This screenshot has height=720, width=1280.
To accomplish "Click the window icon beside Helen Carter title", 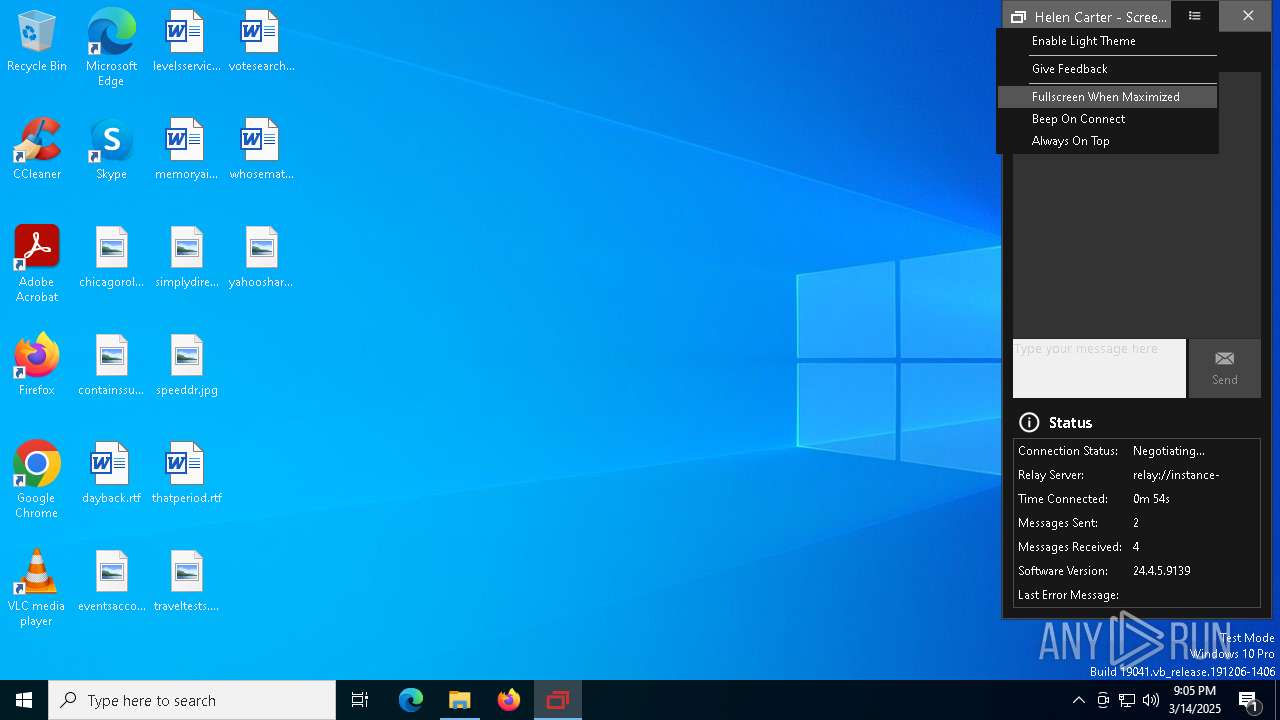I will pos(1018,17).
